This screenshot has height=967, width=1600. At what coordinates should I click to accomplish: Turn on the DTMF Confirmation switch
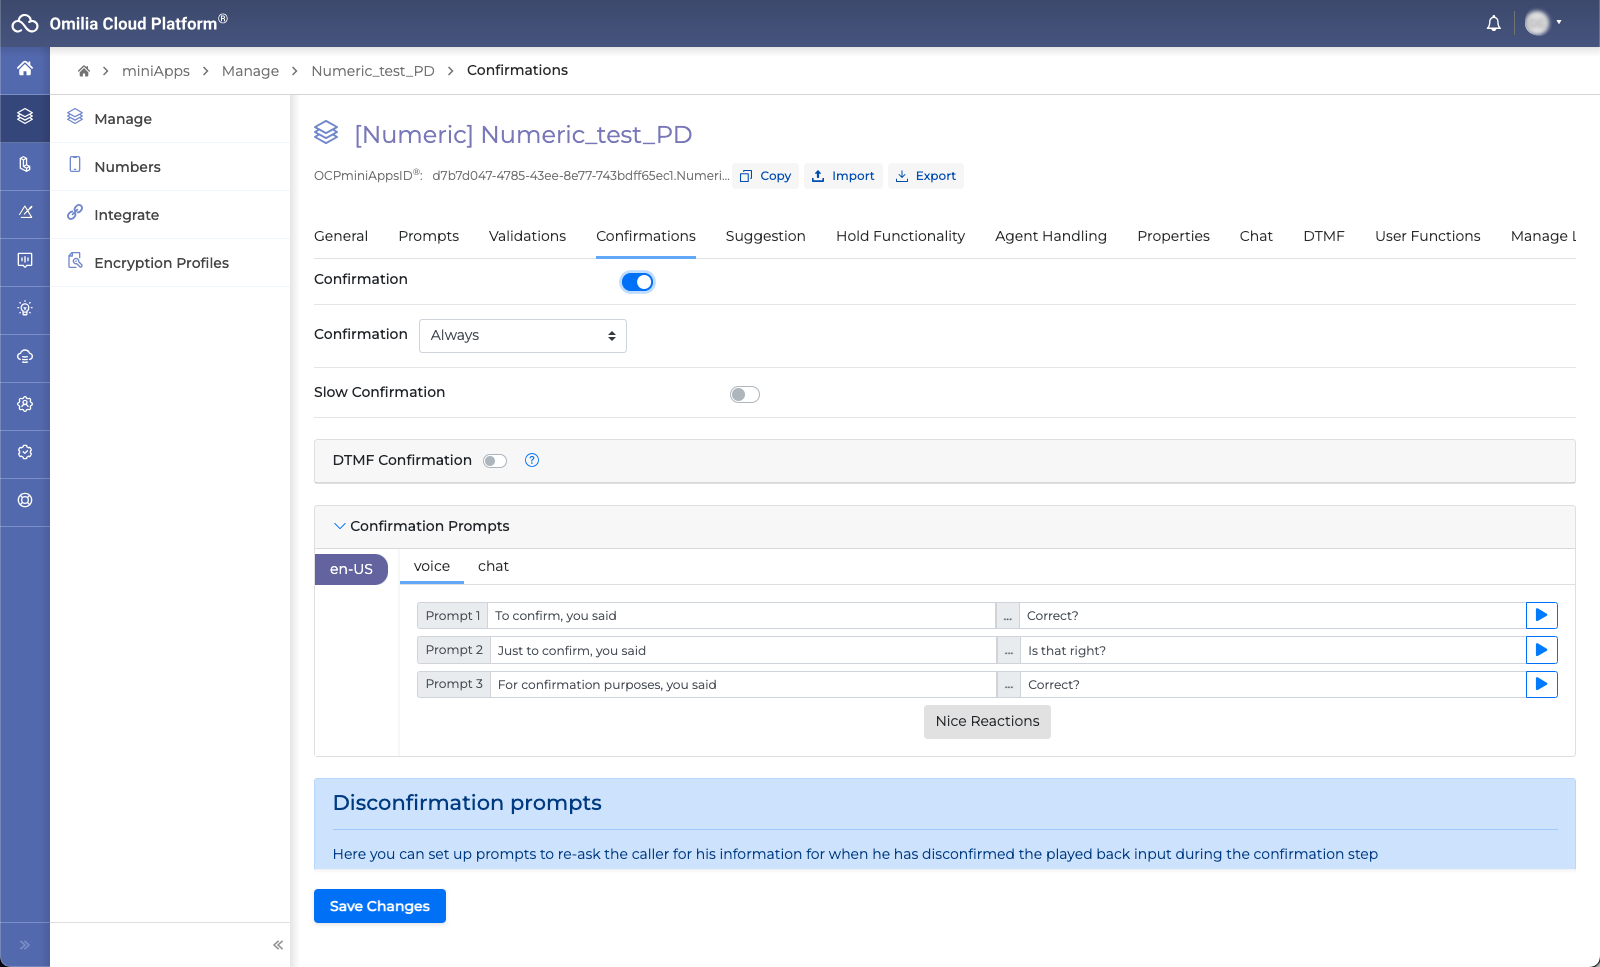point(495,461)
